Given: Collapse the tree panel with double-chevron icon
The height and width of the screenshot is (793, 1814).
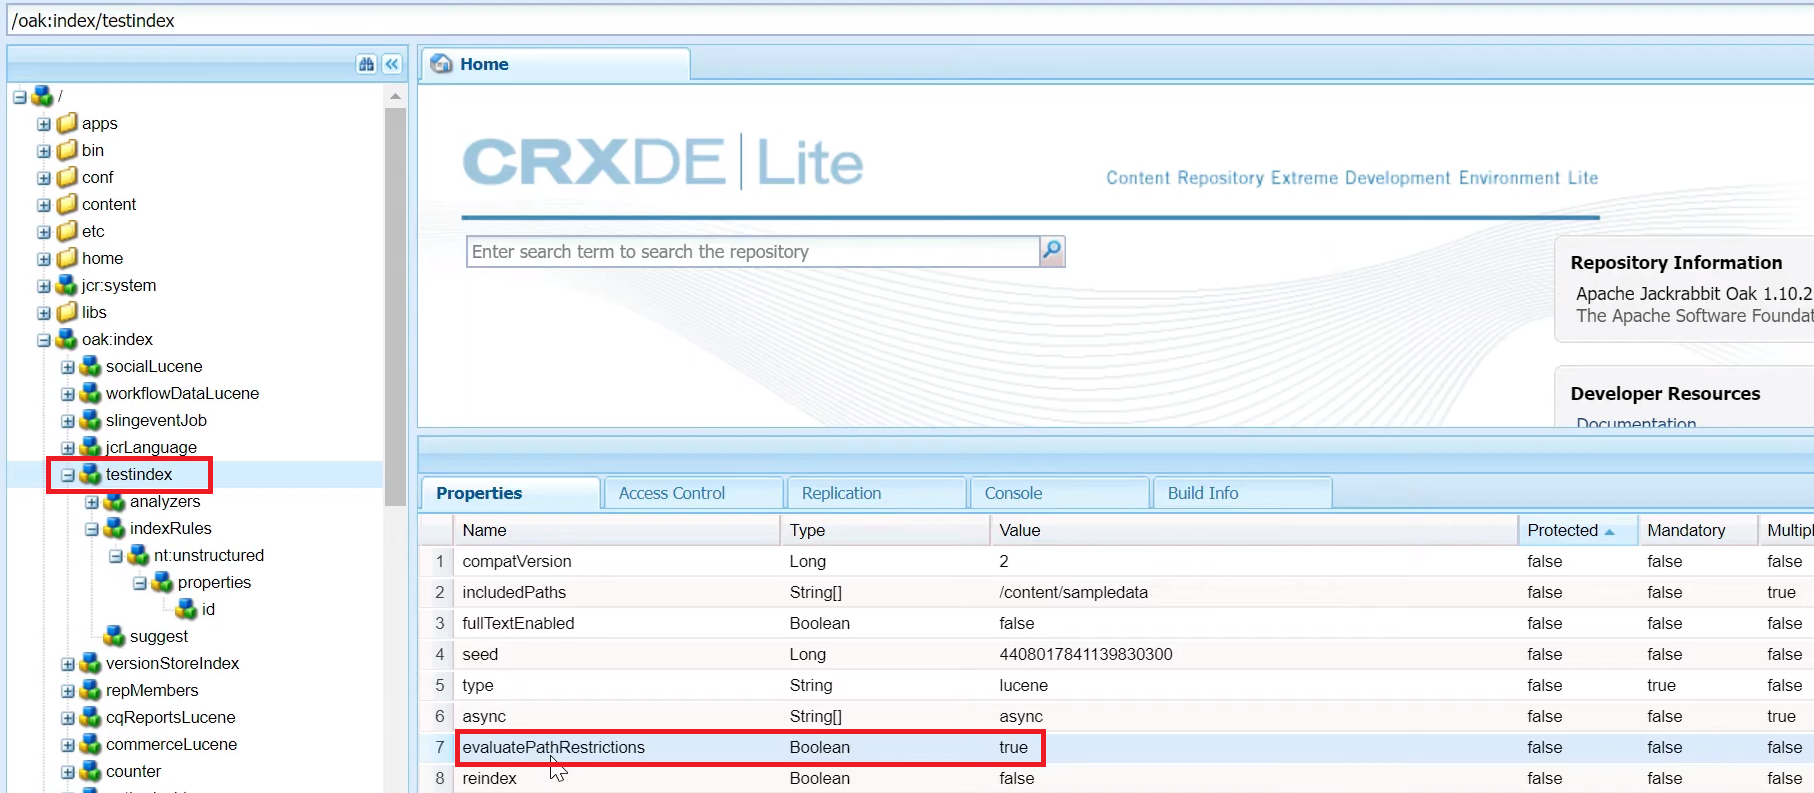Looking at the screenshot, I should [392, 64].
